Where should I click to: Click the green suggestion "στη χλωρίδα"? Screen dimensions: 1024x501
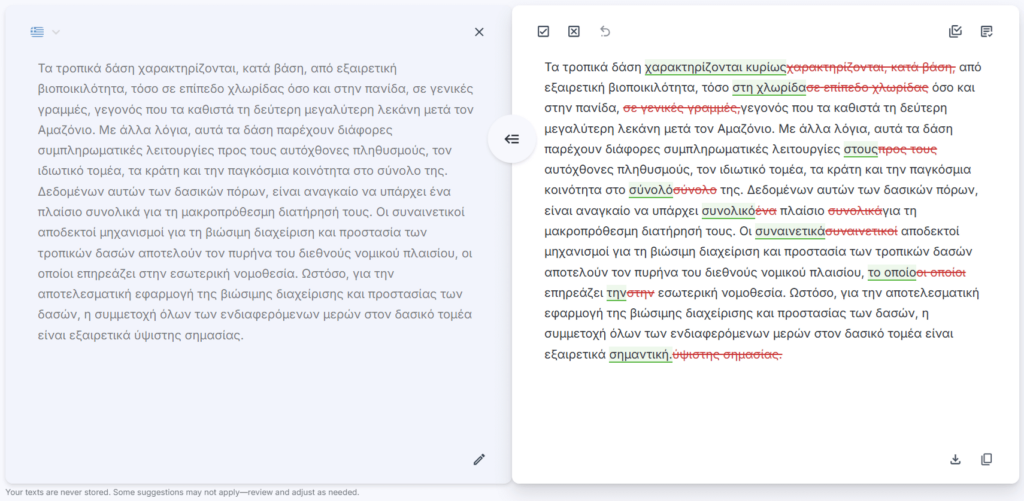[768, 88]
